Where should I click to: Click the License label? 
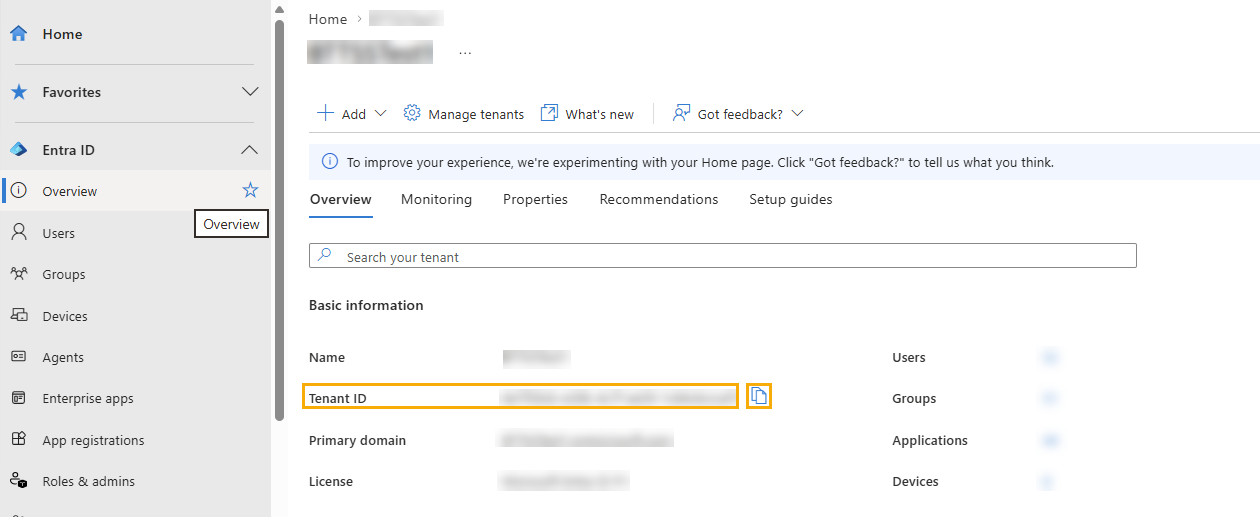point(331,481)
